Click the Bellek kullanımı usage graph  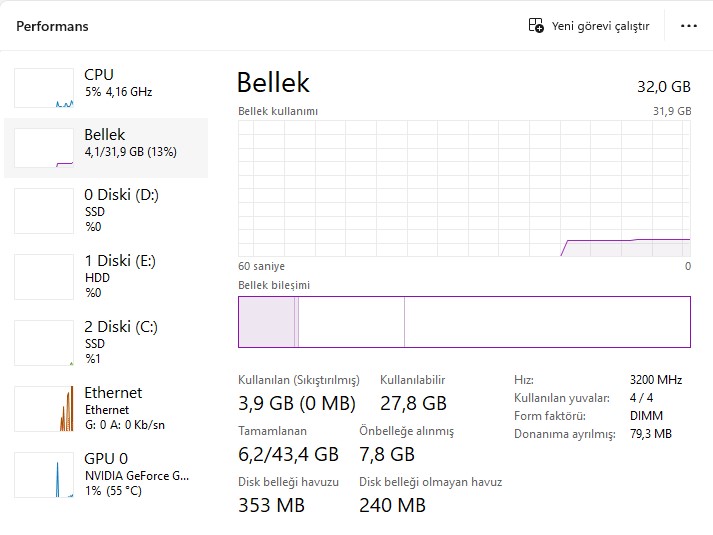464,188
